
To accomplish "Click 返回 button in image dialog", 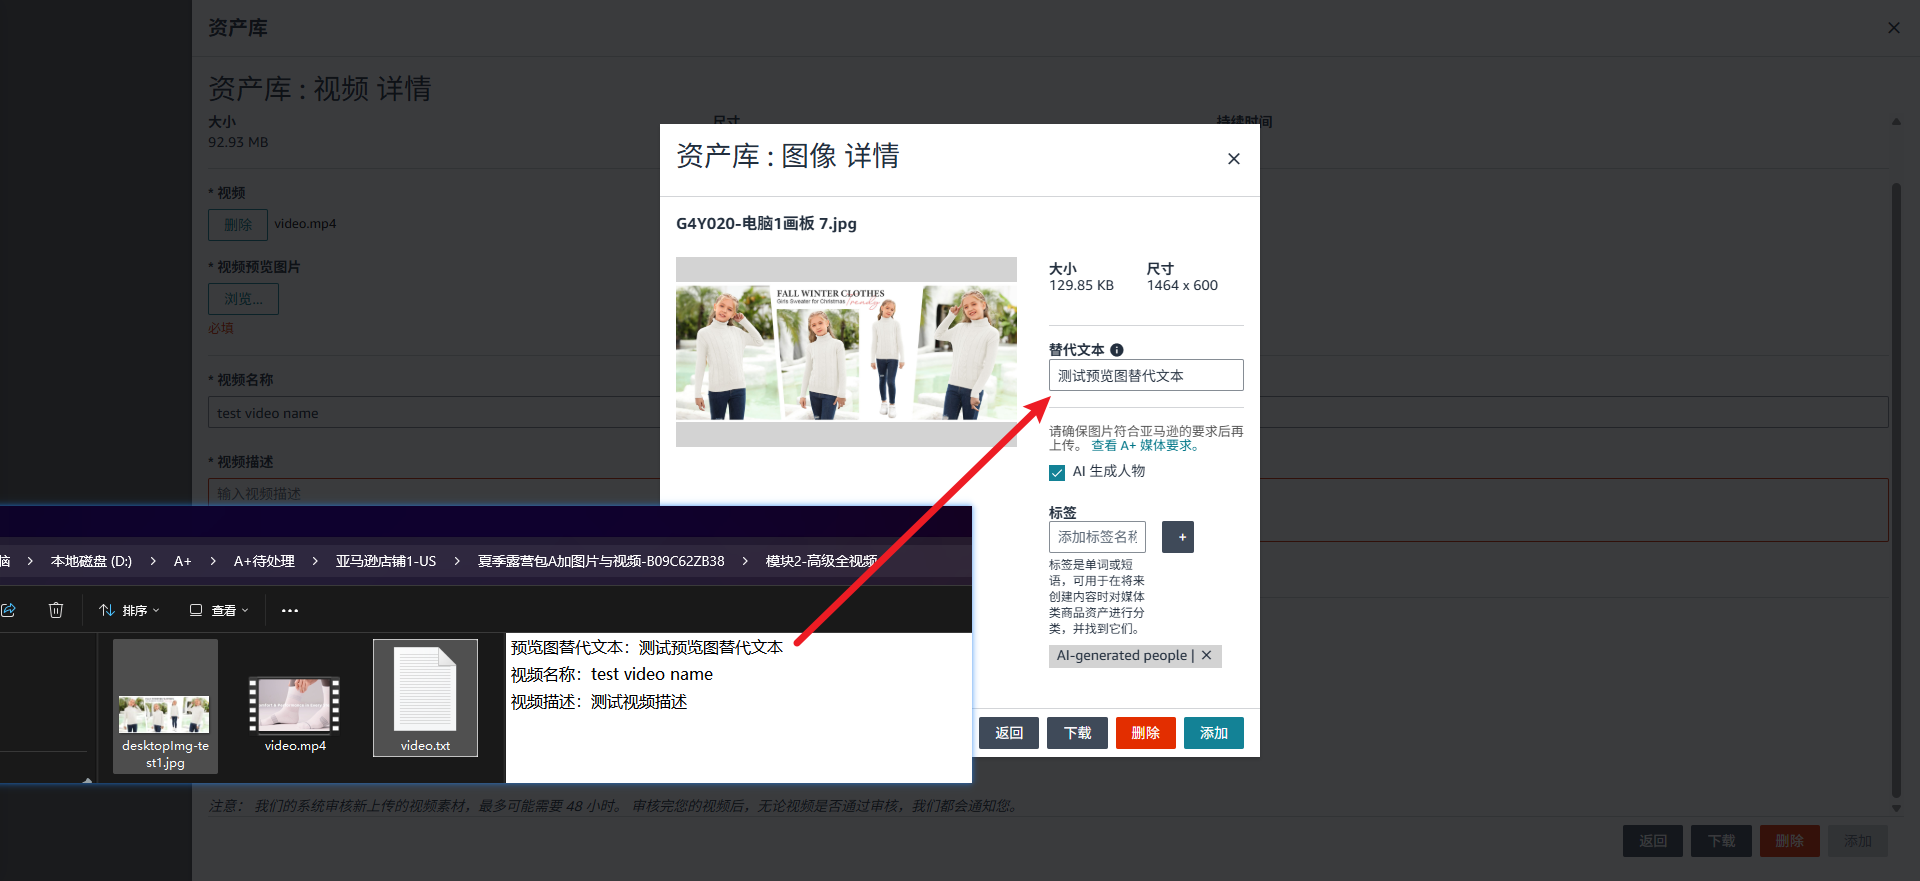I will click(1009, 733).
